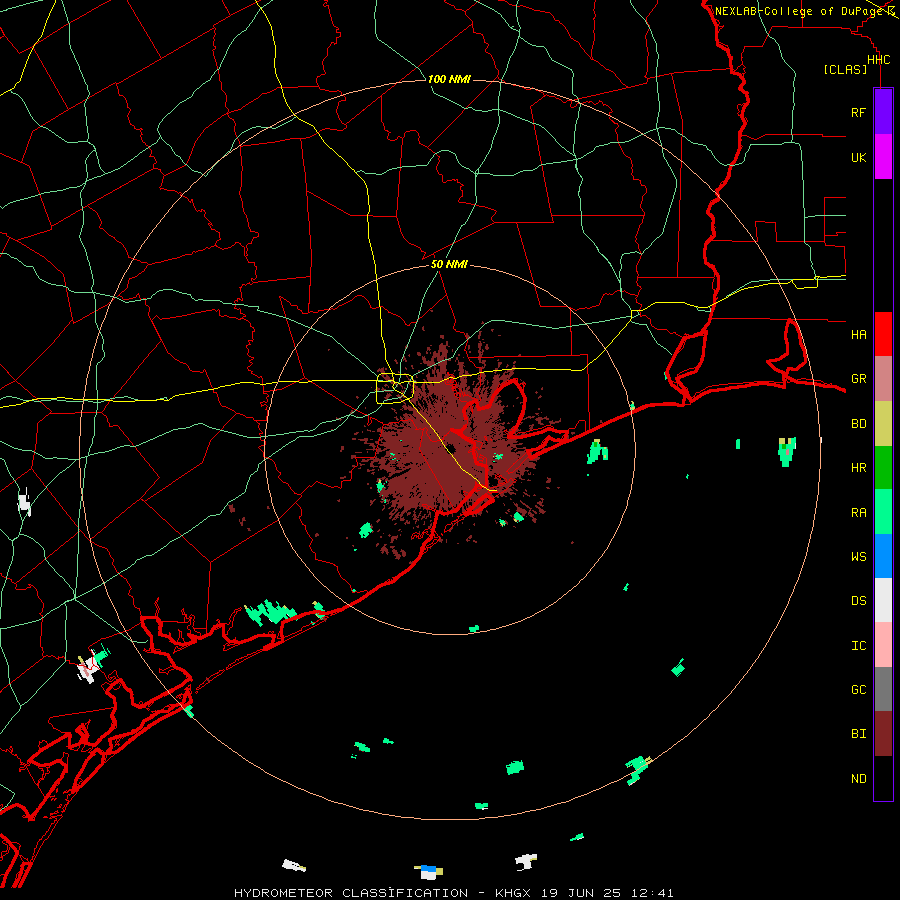Click the WS blue legend swatch
This screenshot has width=900, height=900.
(x=883, y=556)
